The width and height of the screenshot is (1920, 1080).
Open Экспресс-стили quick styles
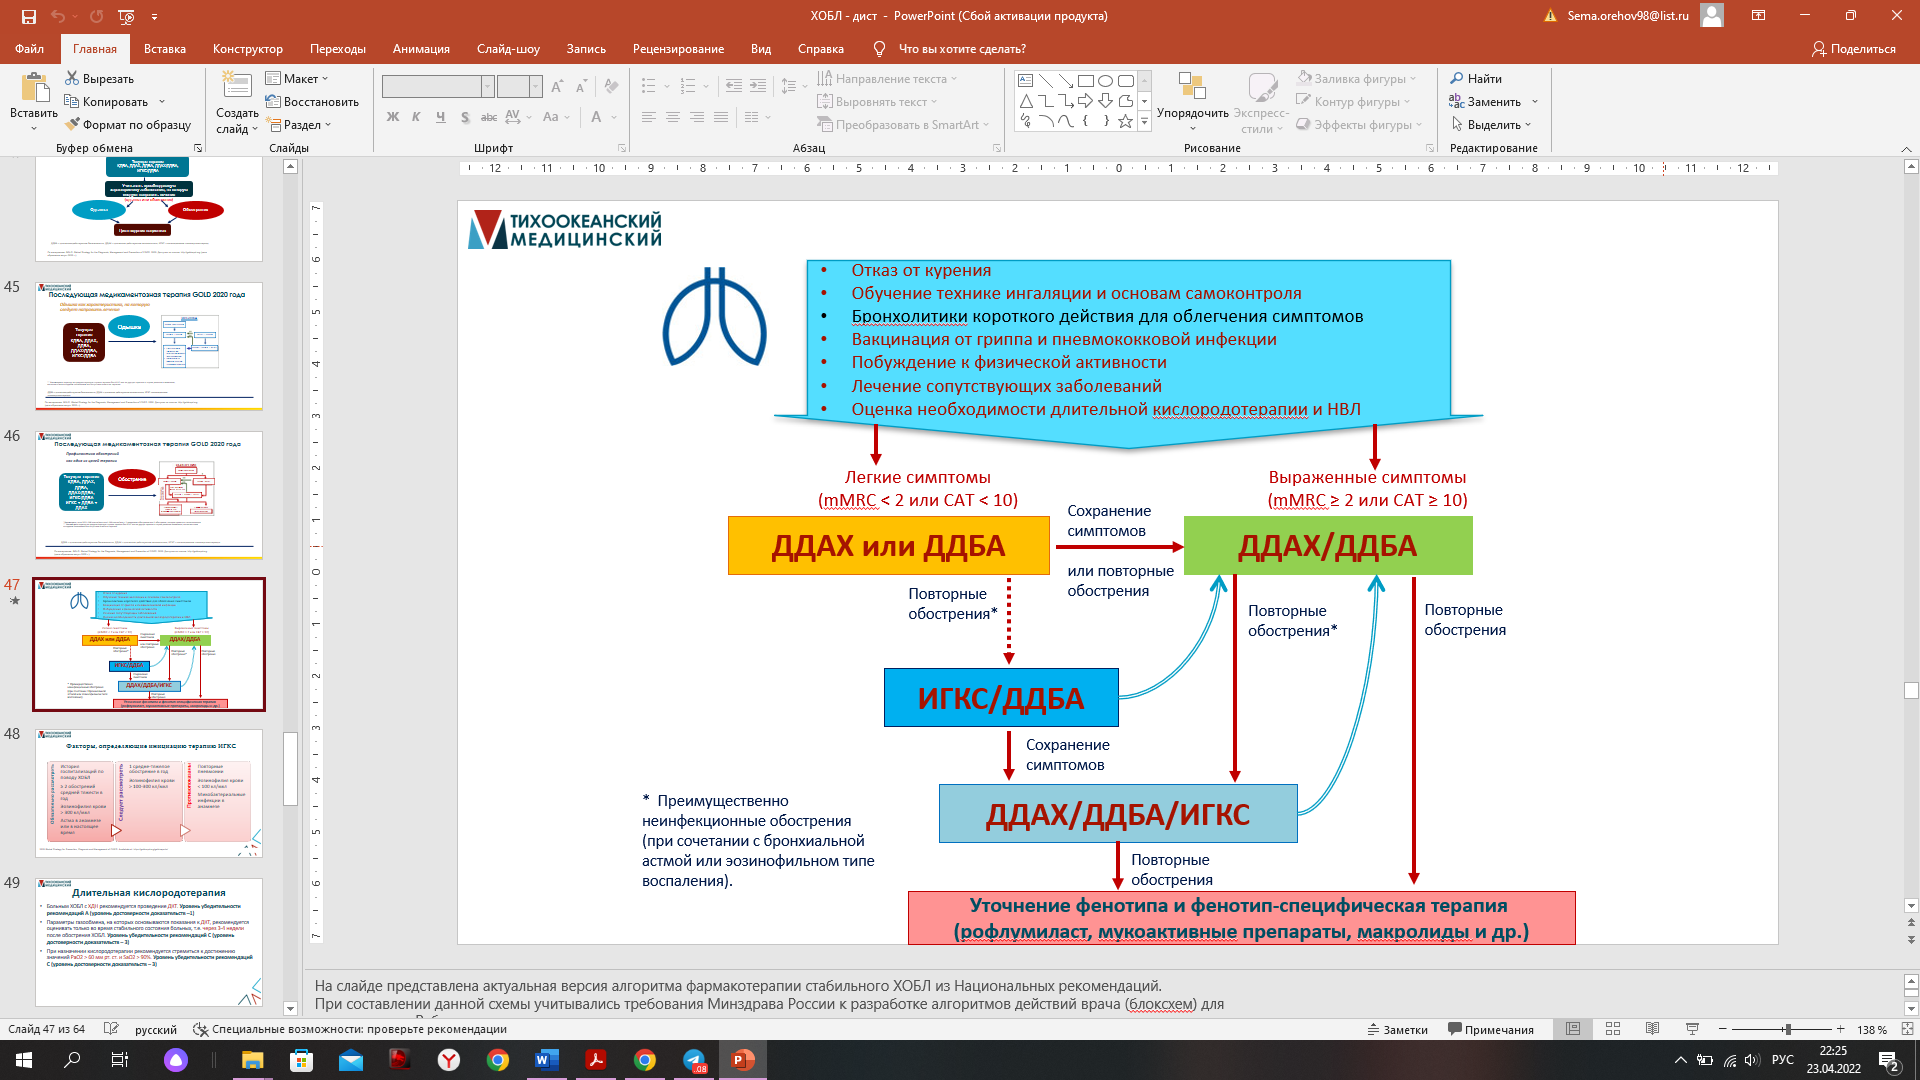click(x=1262, y=102)
